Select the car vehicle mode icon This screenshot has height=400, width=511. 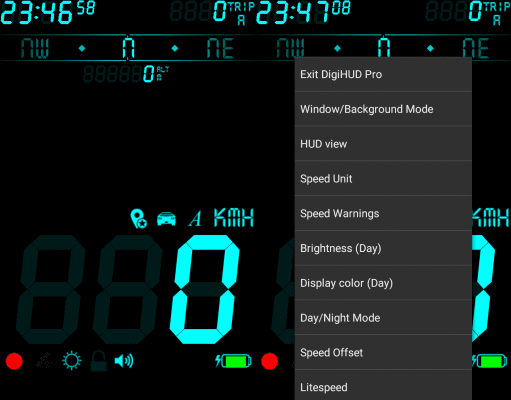click(166, 219)
